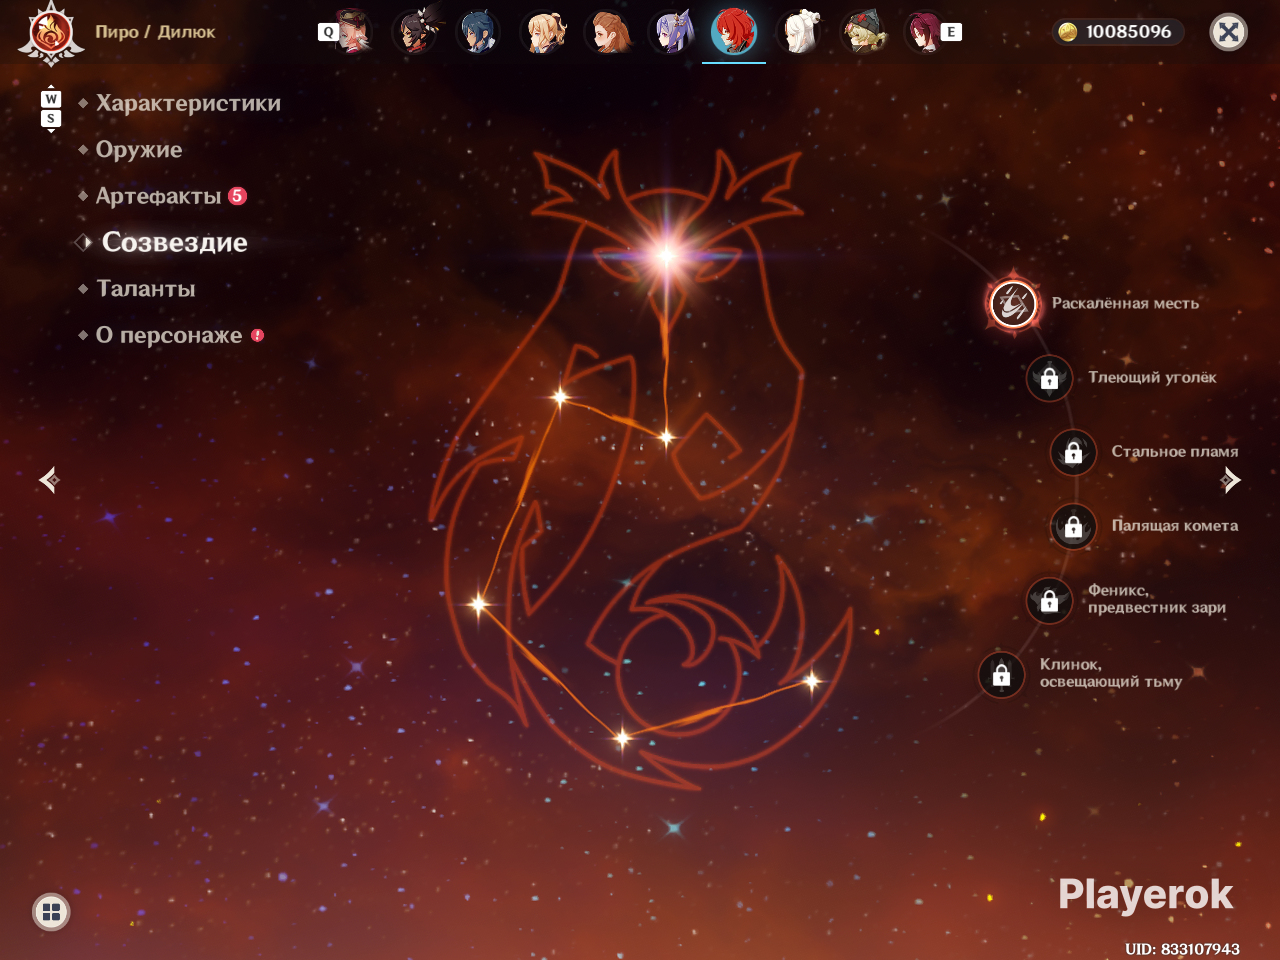Image resolution: width=1280 pixels, height=960 pixels.
Task: Click the Стальное пламя label
Action: pos(1175,451)
